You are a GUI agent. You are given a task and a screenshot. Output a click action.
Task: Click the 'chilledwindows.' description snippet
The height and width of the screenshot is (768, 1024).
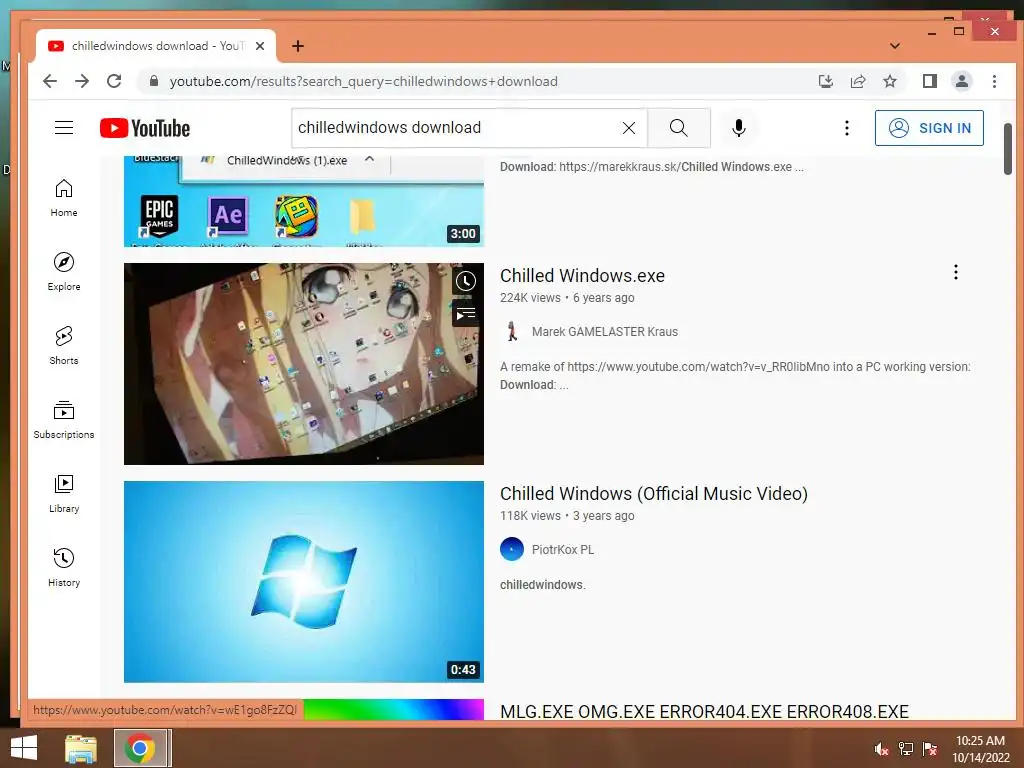tap(543, 585)
